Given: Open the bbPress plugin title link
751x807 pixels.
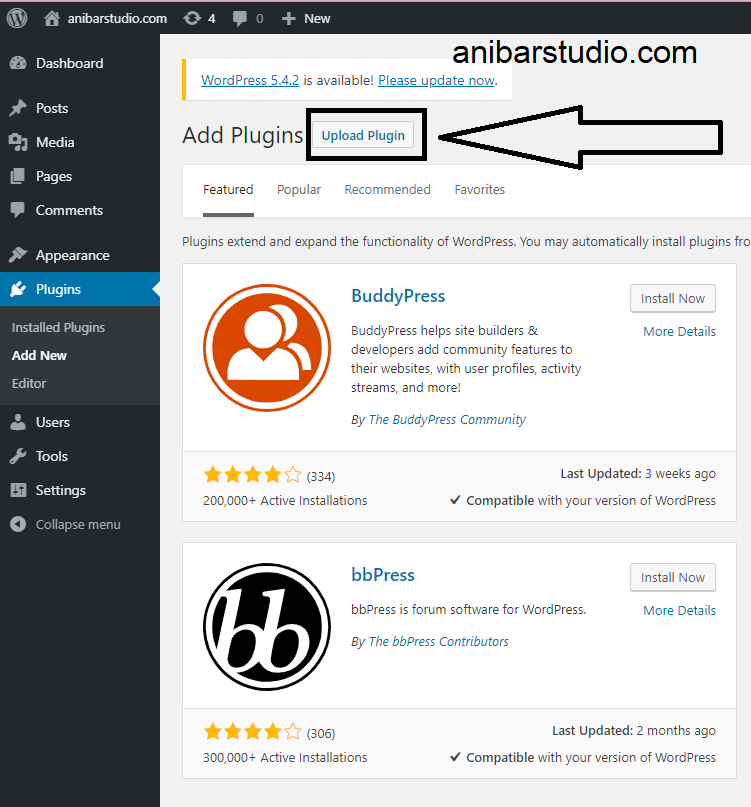Looking at the screenshot, I should [x=383, y=575].
